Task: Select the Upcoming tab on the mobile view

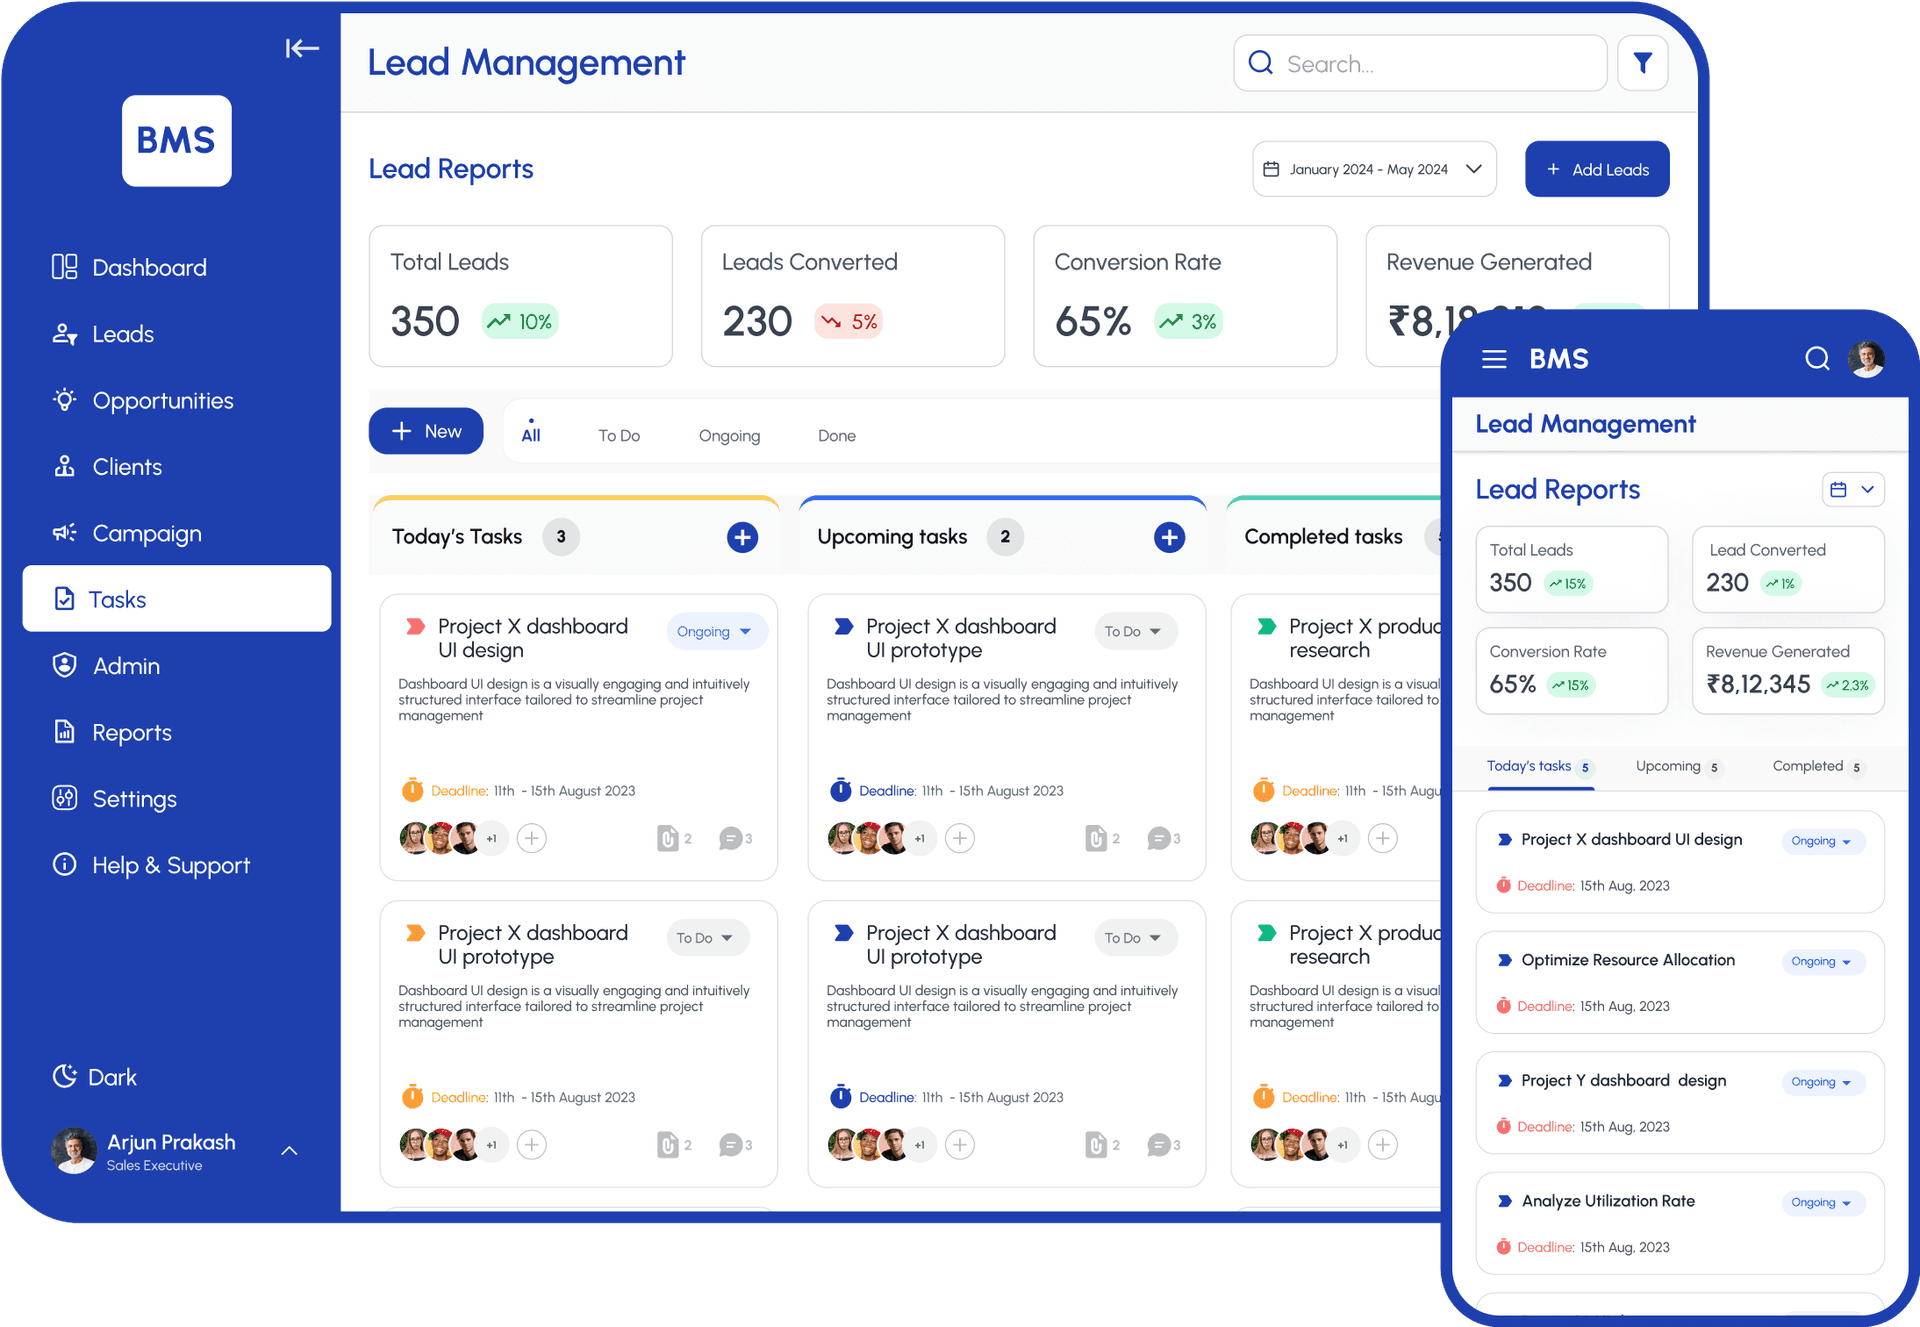Action: [1670, 766]
